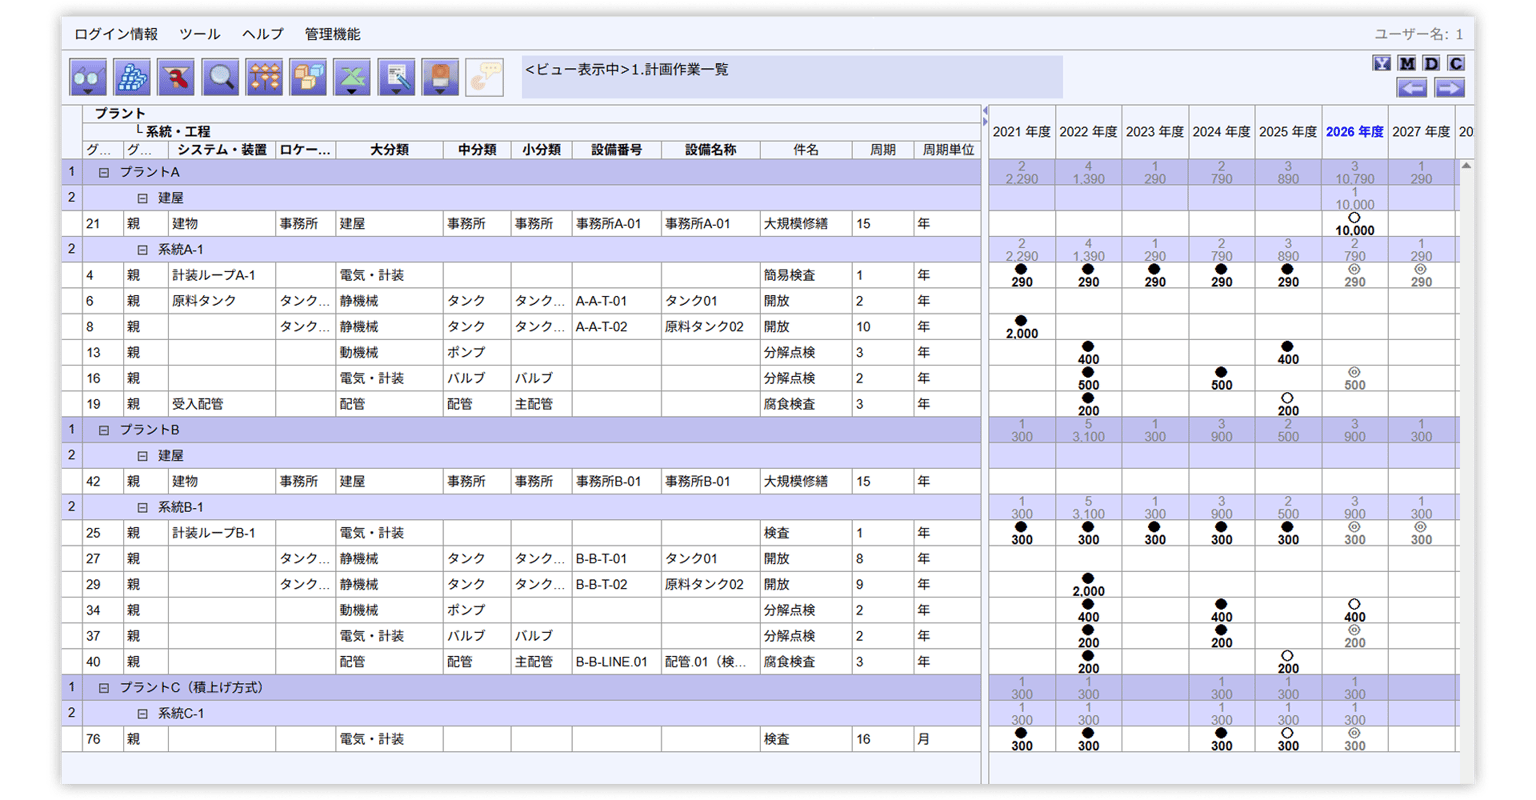Collapse the 系統C-1 tree group
This screenshot has height=800, width=1536.
point(142,714)
